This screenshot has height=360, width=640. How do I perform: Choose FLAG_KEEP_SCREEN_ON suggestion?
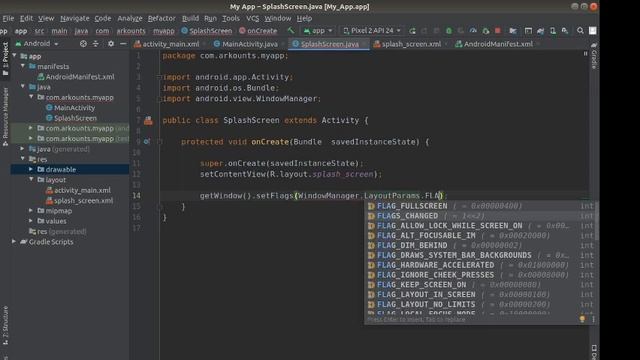pos(480,284)
